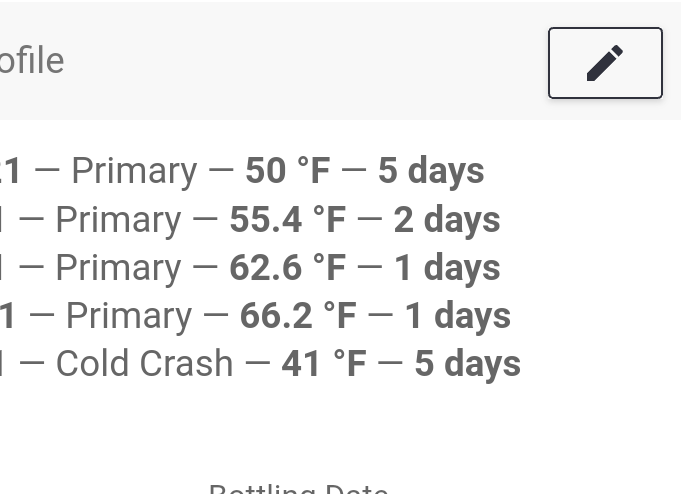Click the 5 days duration of Cold Crash
Screen dimensions: 692x494
468,364
